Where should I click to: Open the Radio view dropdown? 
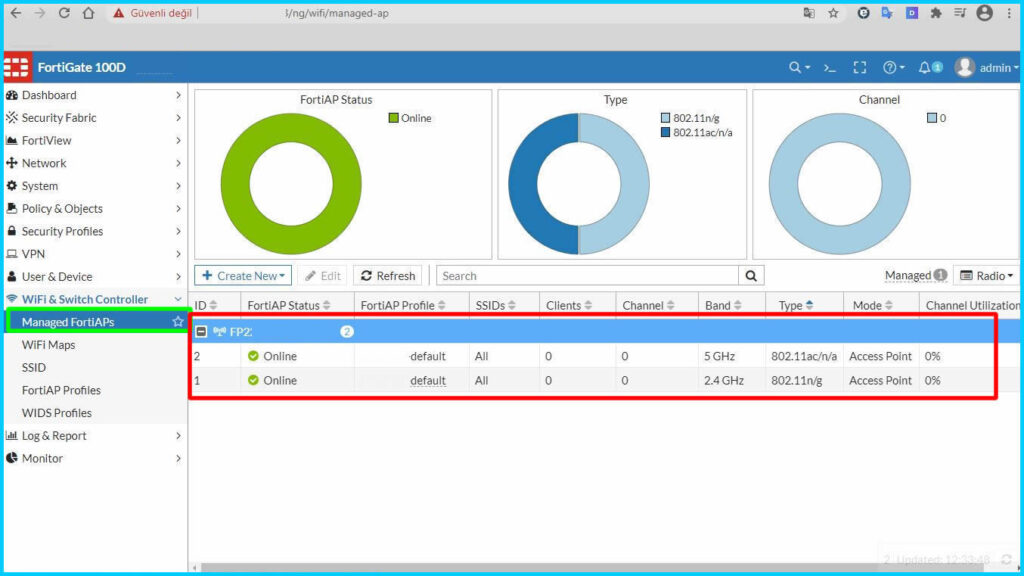pos(986,276)
